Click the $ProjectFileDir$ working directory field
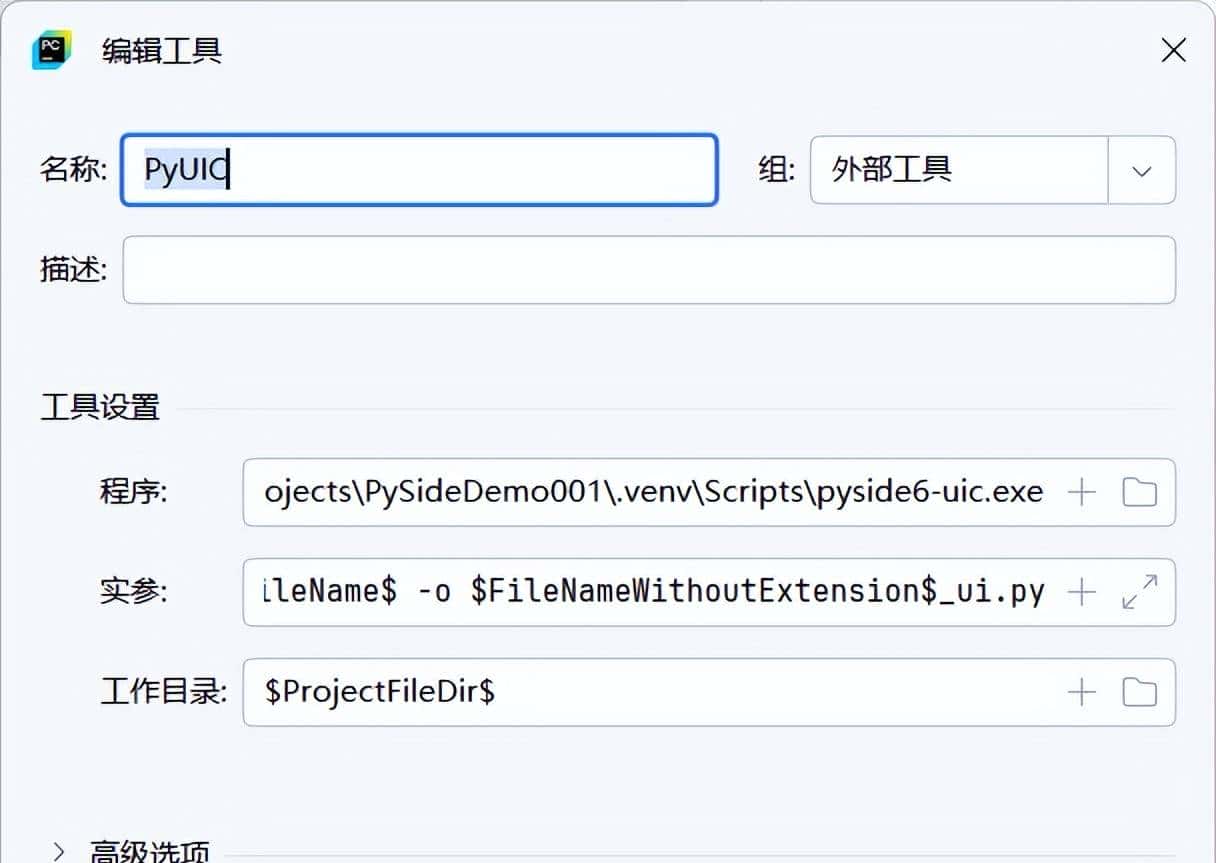The height and width of the screenshot is (863, 1216). (650, 692)
